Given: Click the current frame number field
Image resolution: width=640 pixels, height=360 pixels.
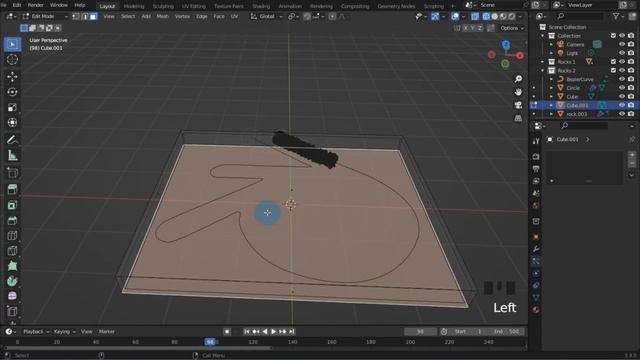Looking at the screenshot, I should coord(420,331).
